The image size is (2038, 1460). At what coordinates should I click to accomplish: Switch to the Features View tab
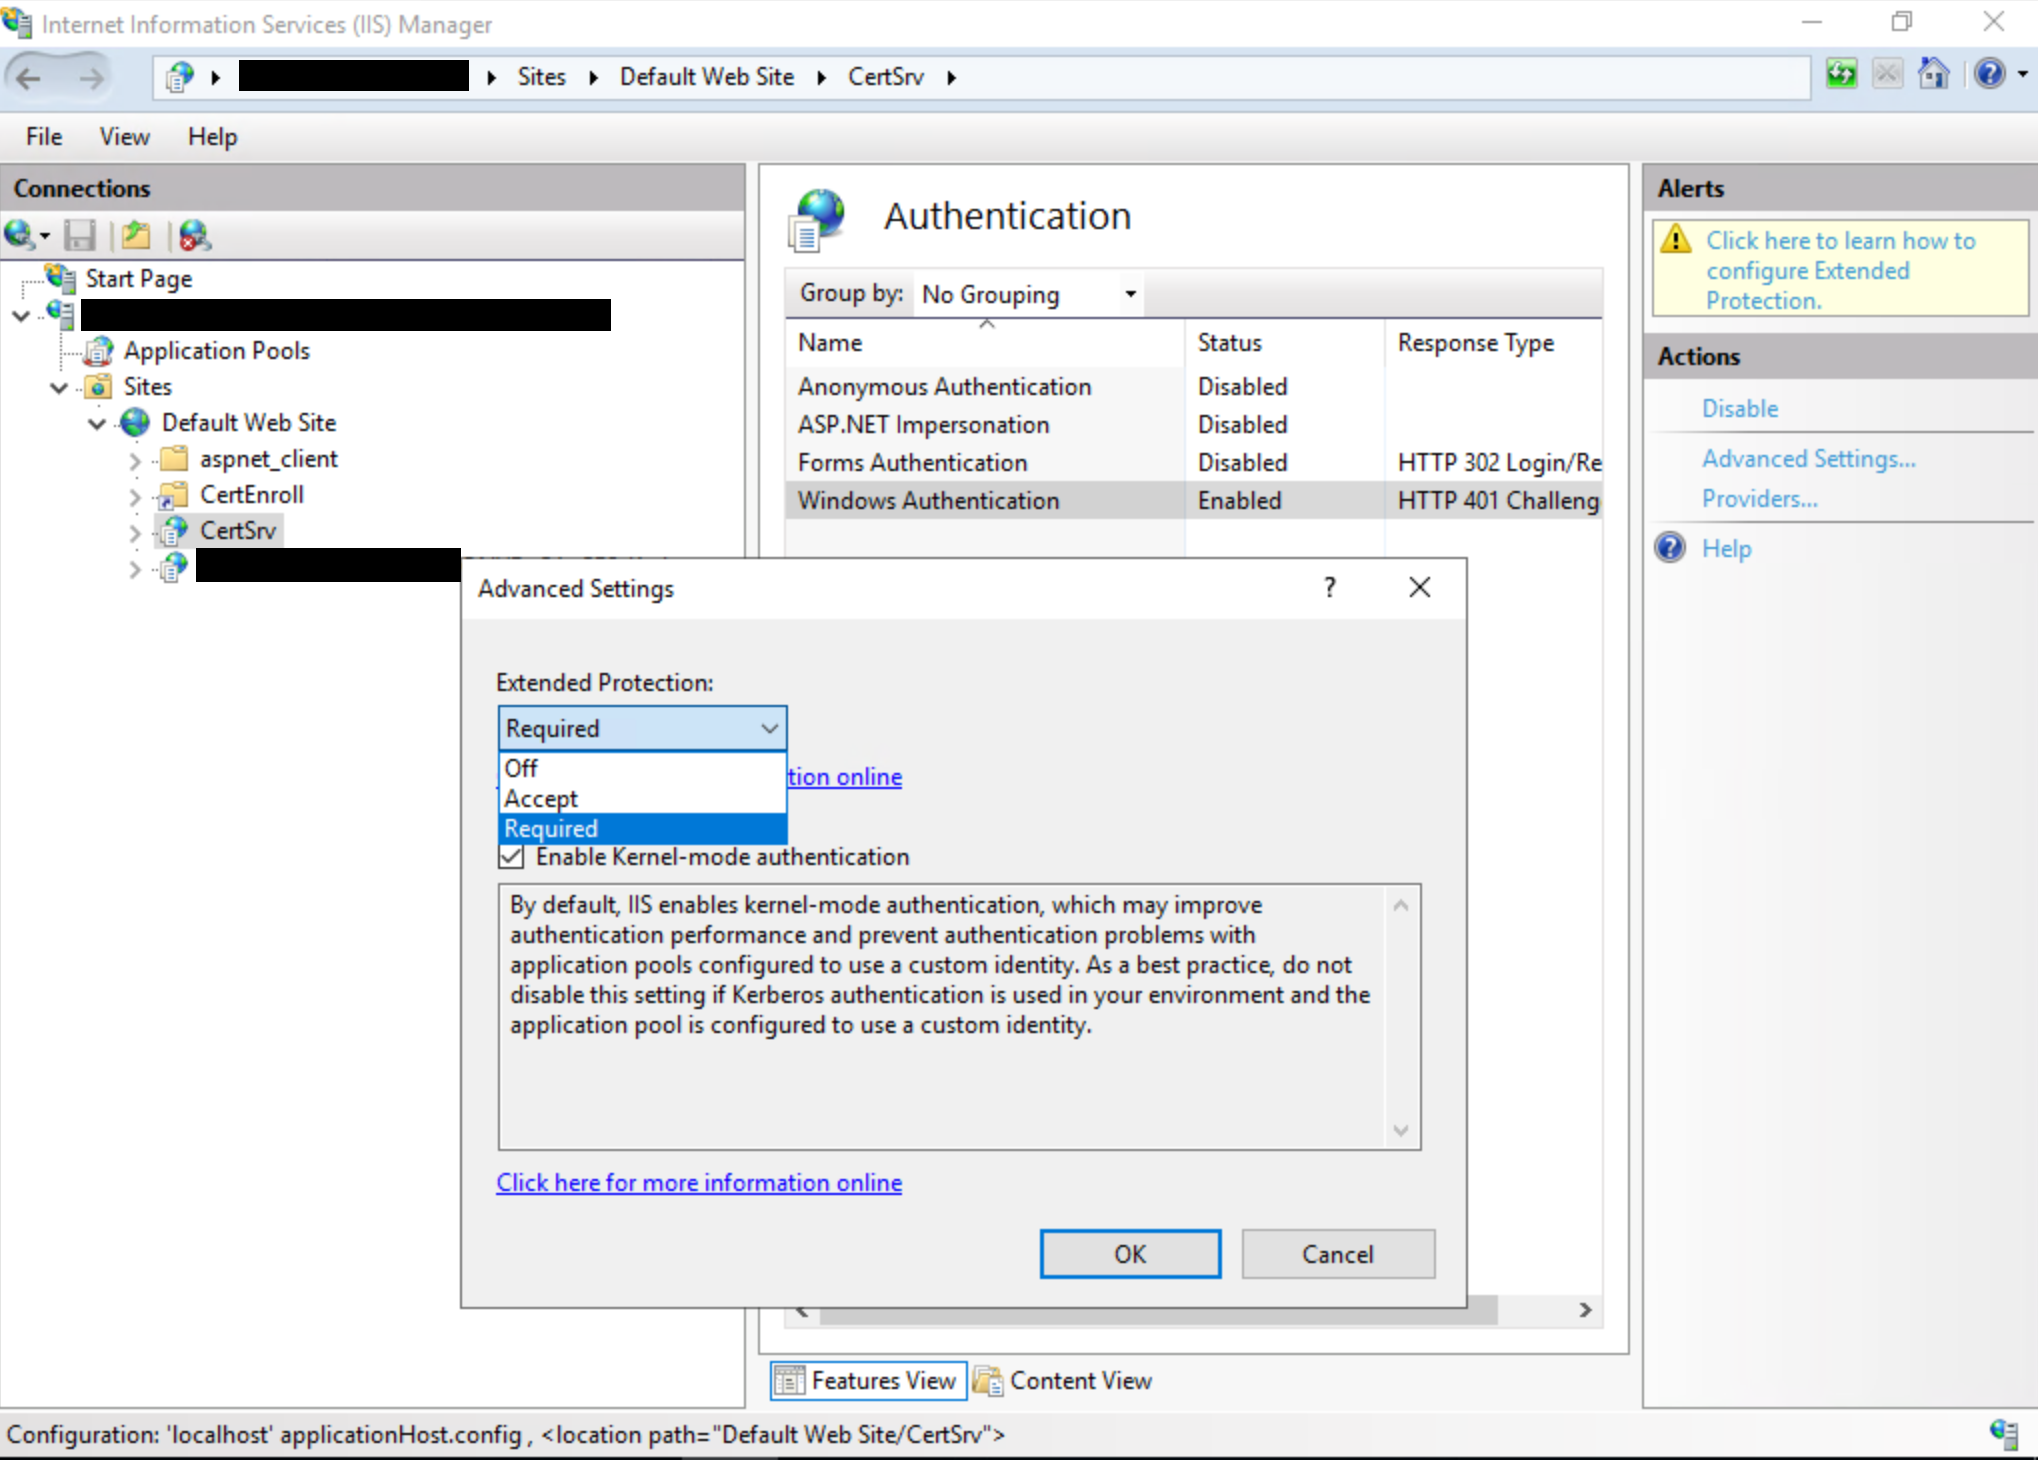868,1381
